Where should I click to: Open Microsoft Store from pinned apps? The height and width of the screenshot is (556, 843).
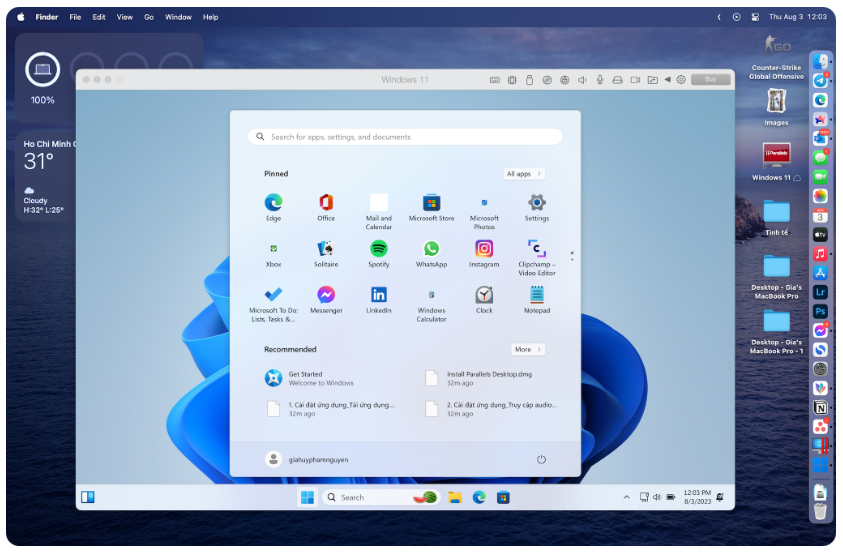click(431, 203)
